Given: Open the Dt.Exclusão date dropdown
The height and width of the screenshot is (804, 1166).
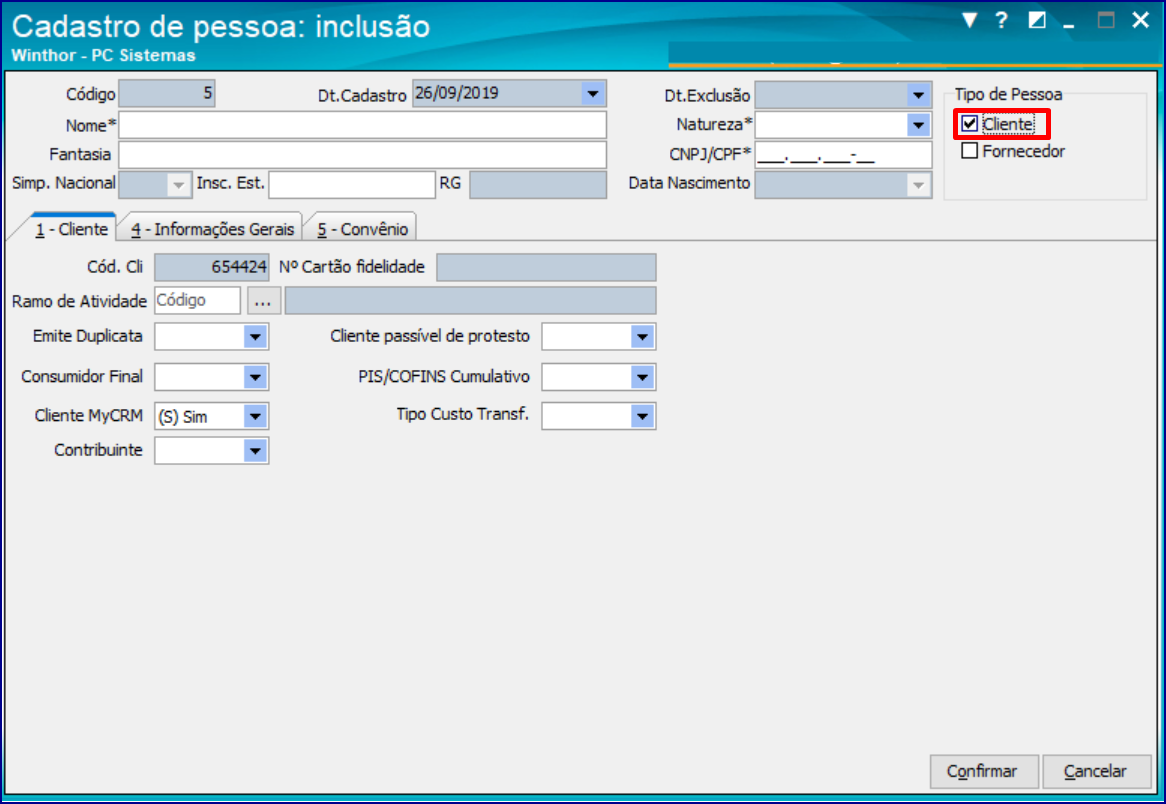Looking at the screenshot, I should pos(918,95).
